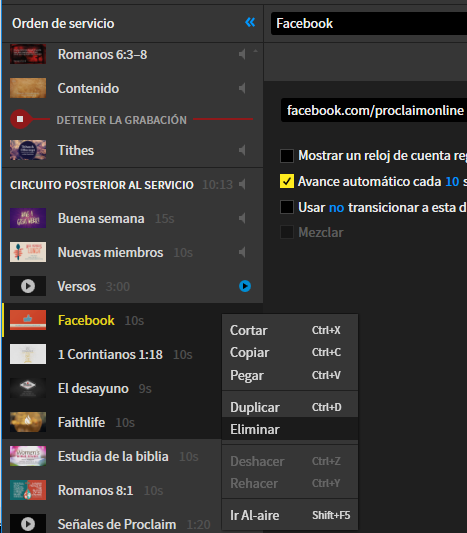Click the Faithlife thumbnail
467x533 pixels.
point(28,422)
